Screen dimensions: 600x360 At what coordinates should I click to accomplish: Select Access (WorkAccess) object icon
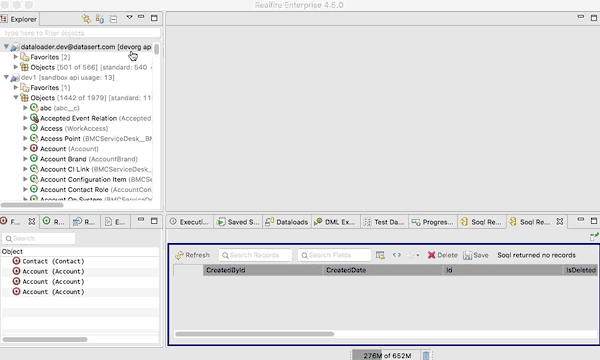pyautogui.click(x=34, y=128)
